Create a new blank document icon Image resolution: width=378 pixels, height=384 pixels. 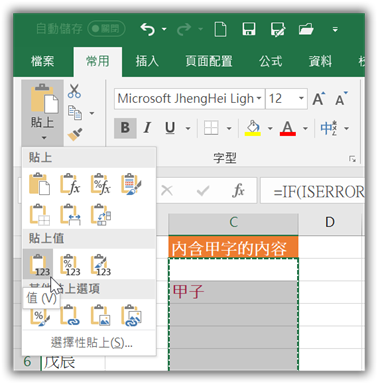[220, 29]
